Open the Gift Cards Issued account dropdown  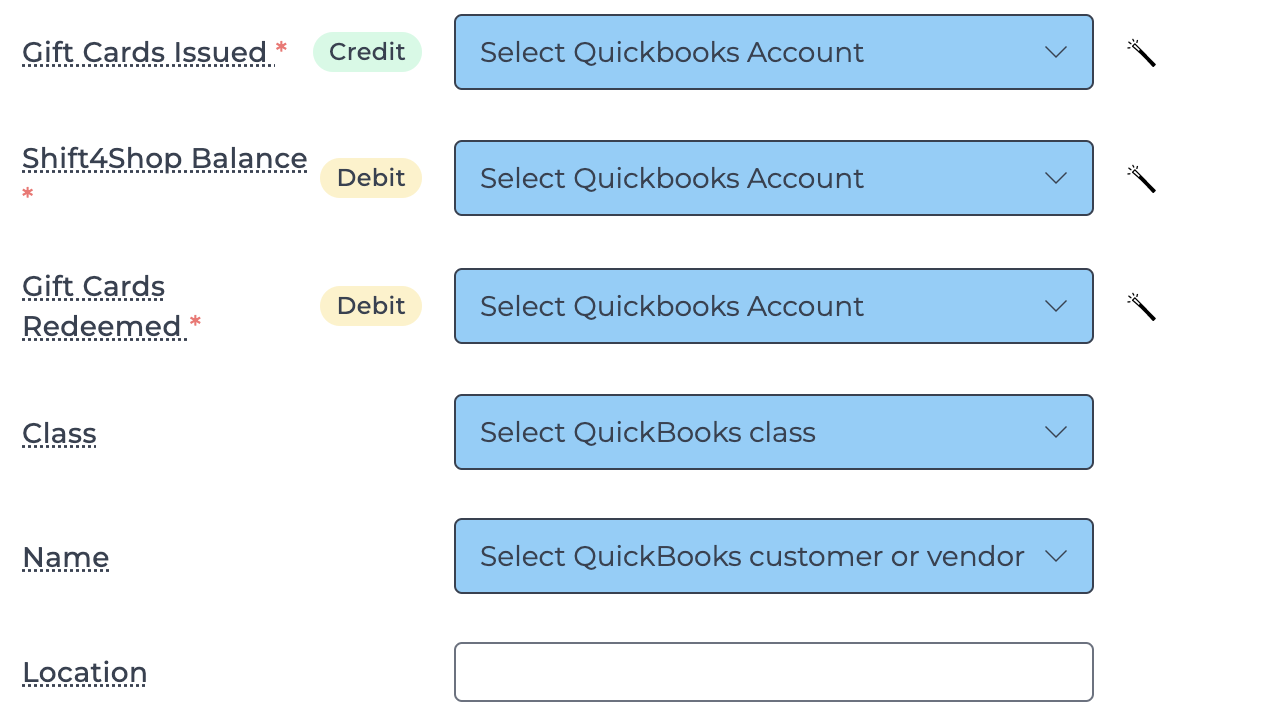pyautogui.click(x=774, y=52)
